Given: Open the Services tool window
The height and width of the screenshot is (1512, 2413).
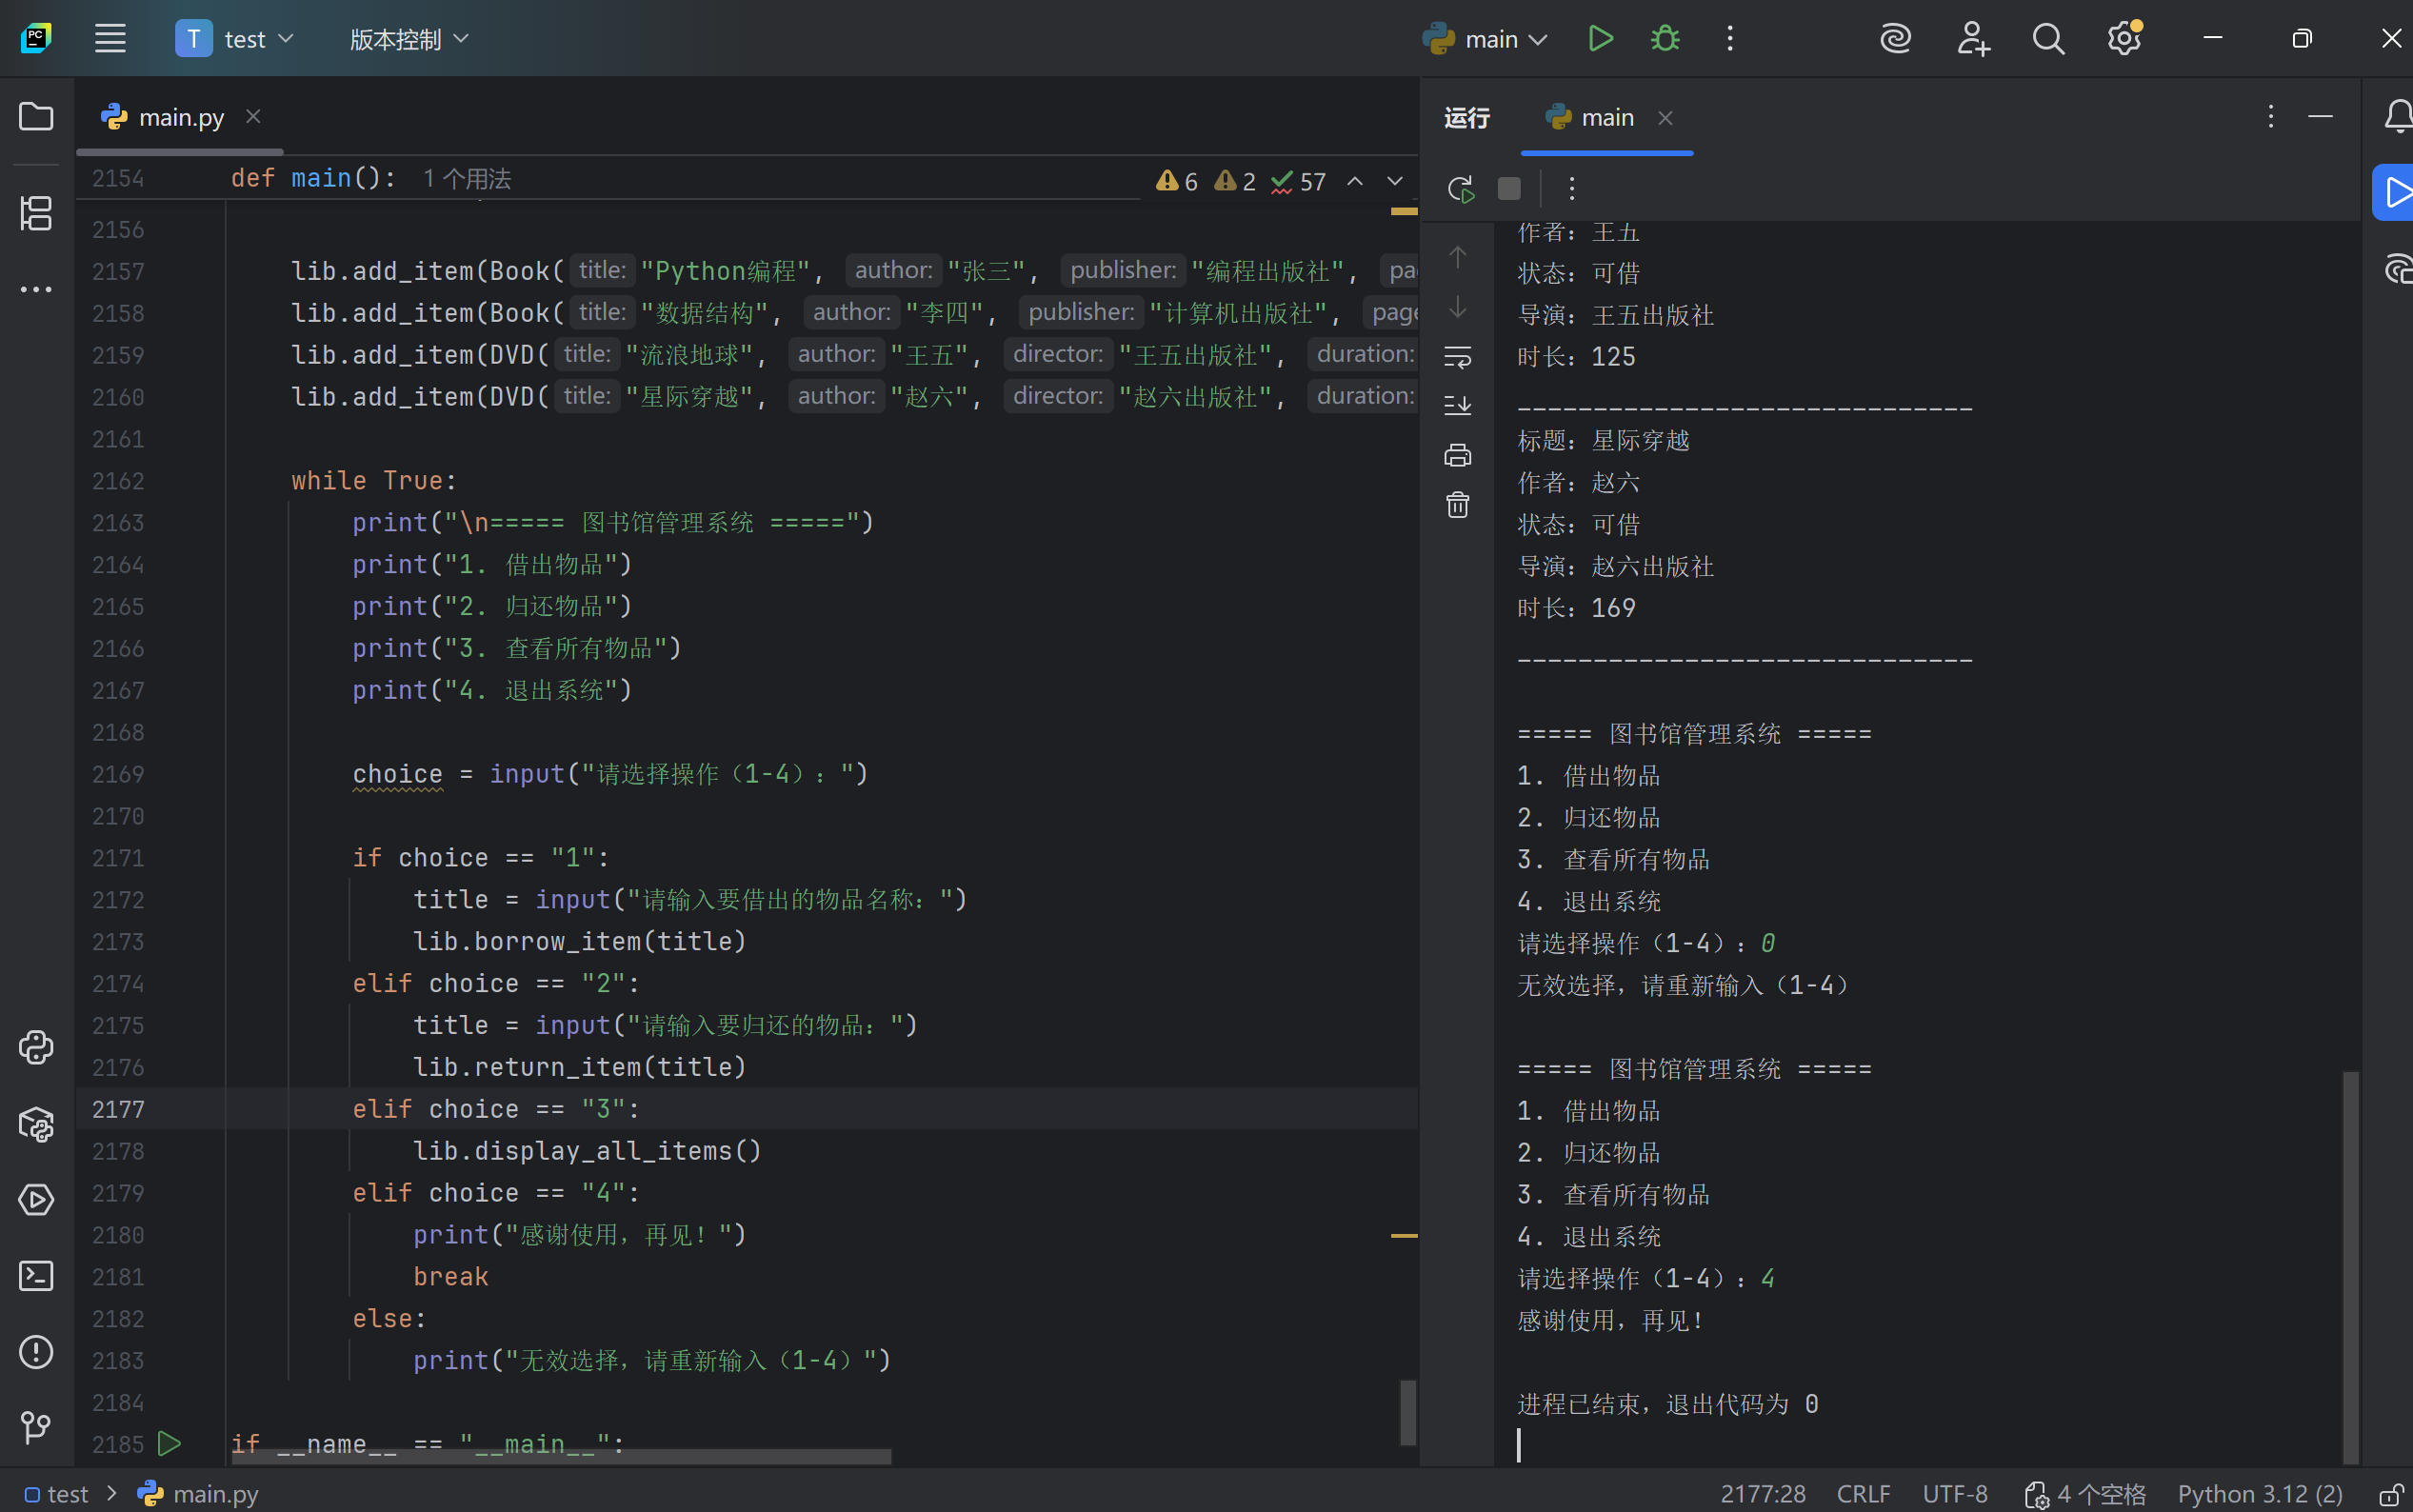Looking at the screenshot, I should point(36,1200).
